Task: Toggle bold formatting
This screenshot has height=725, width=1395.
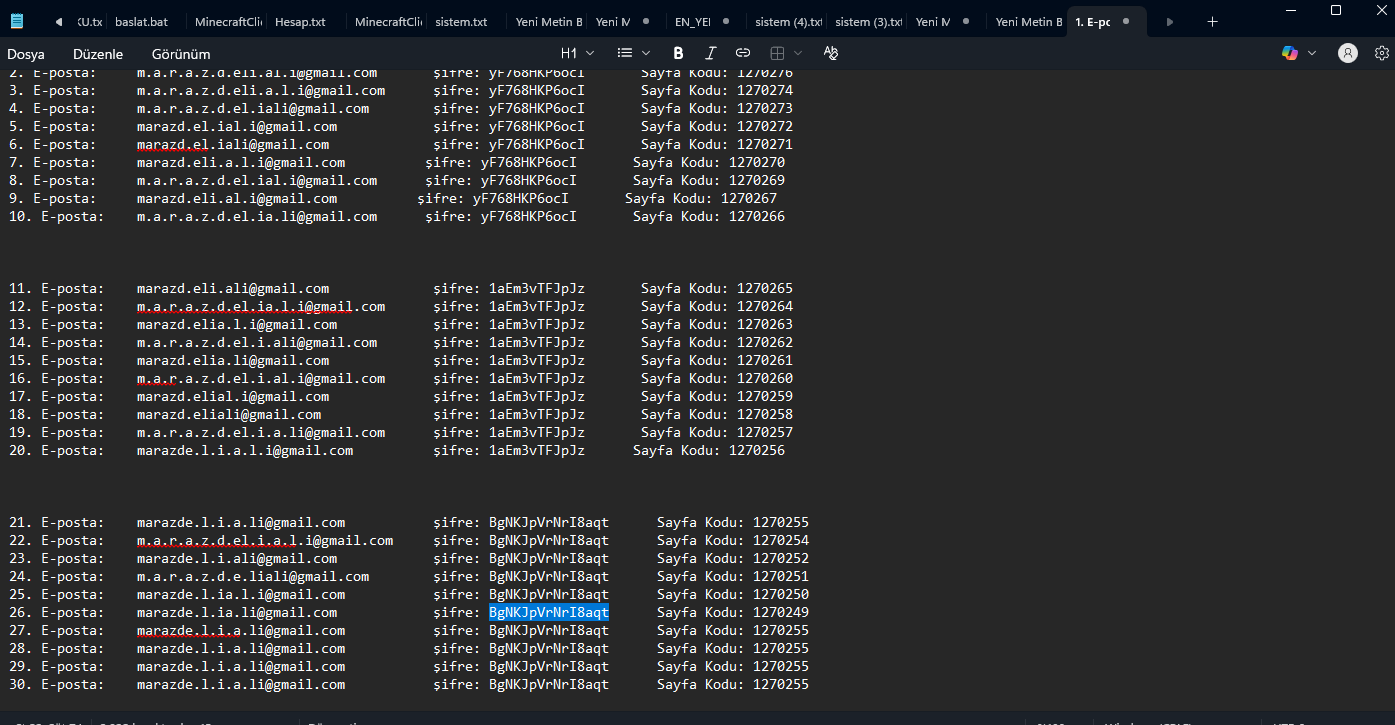Action: click(x=679, y=53)
